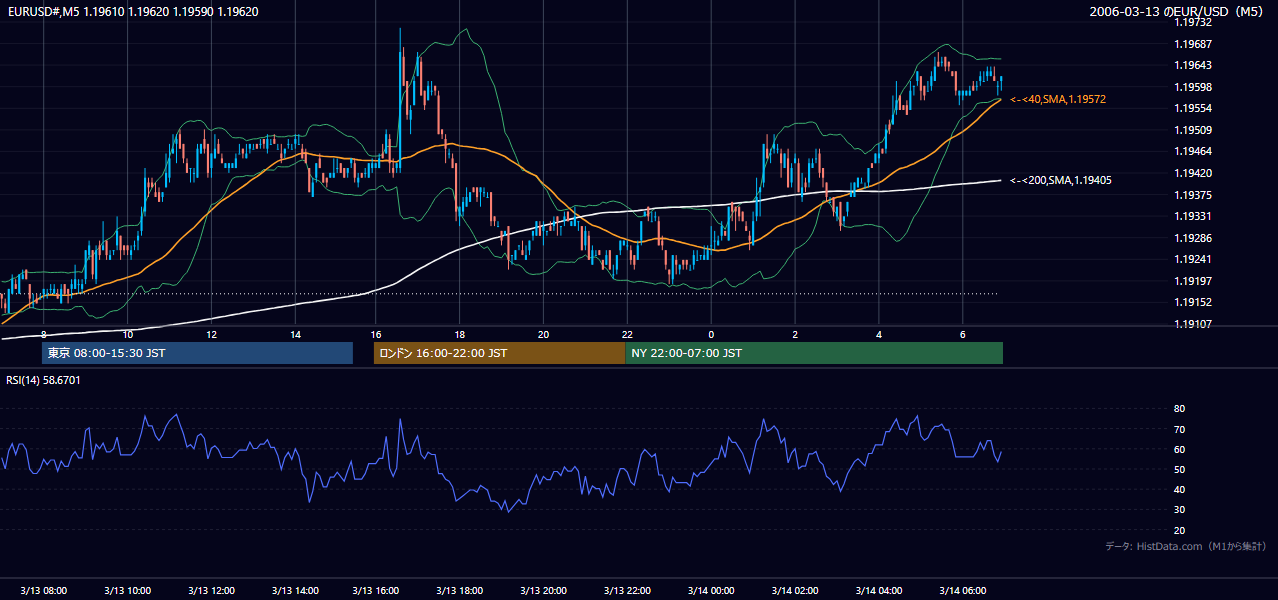Screen dimensions: 1278x600
Task: Click price axis value 1.19107
Action: click(x=1193, y=324)
